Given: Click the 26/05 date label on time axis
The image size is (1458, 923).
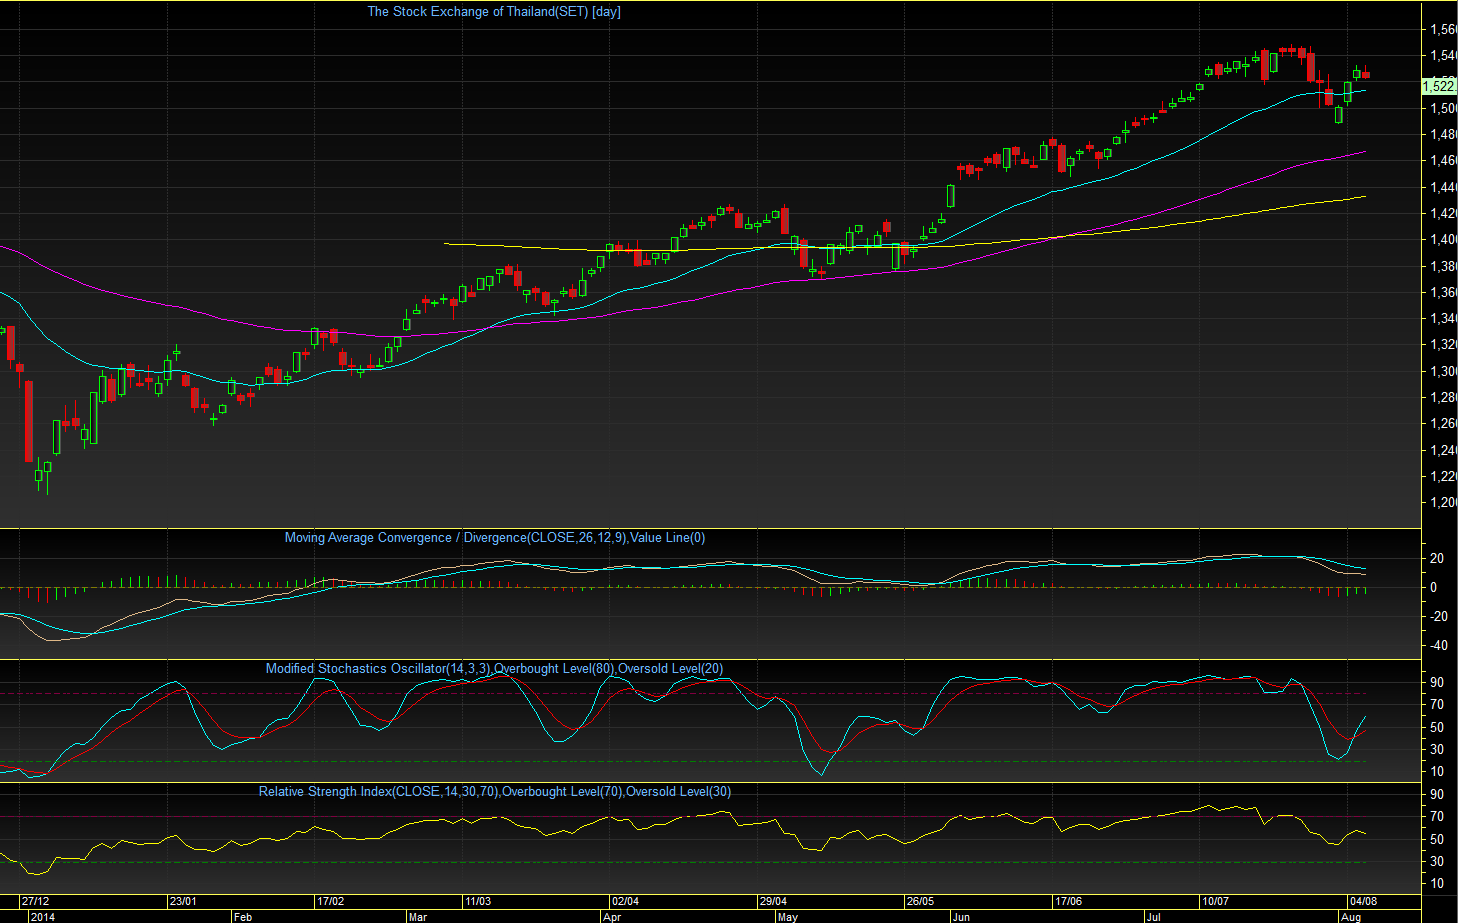Looking at the screenshot, I should pyautogui.click(x=920, y=901).
